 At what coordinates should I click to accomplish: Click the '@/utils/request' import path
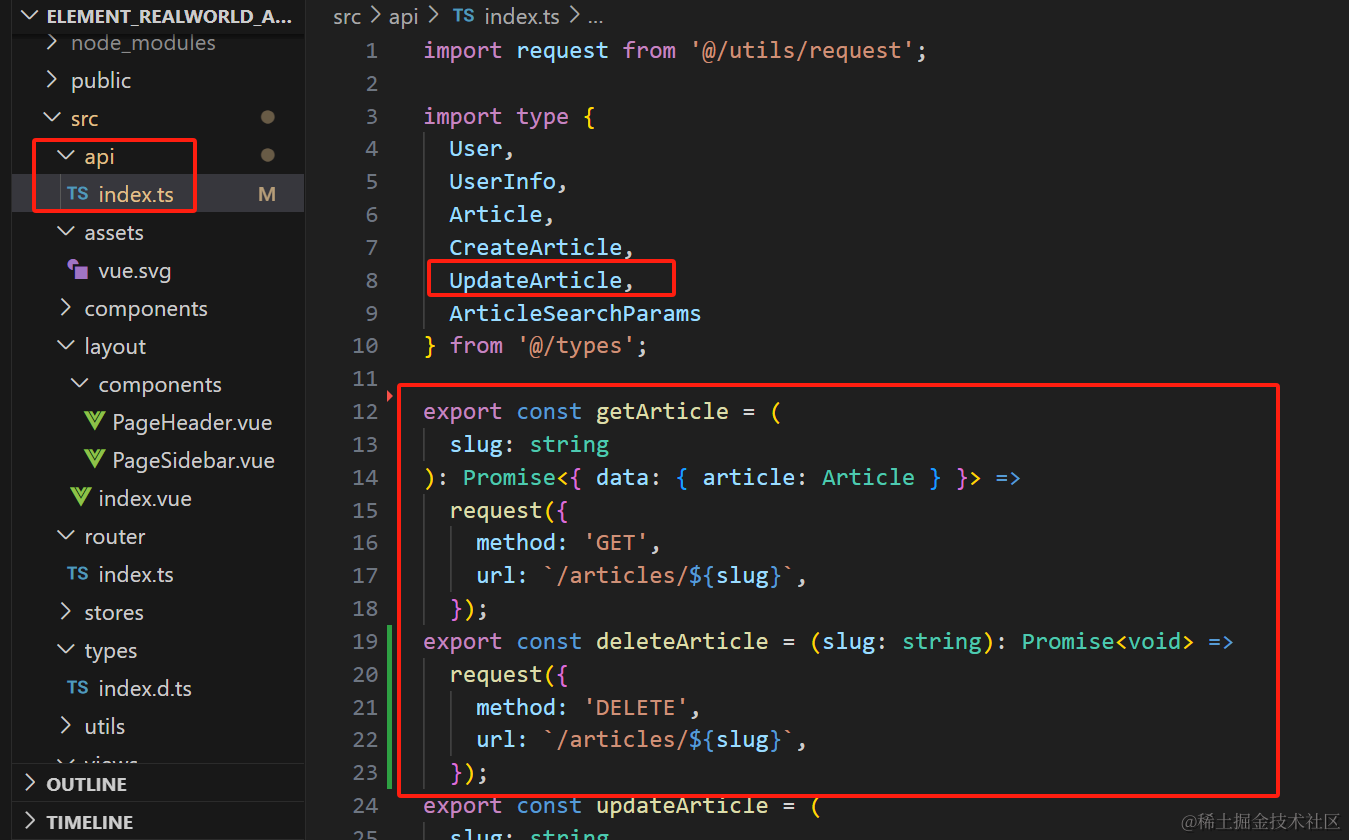pos(802,50)
